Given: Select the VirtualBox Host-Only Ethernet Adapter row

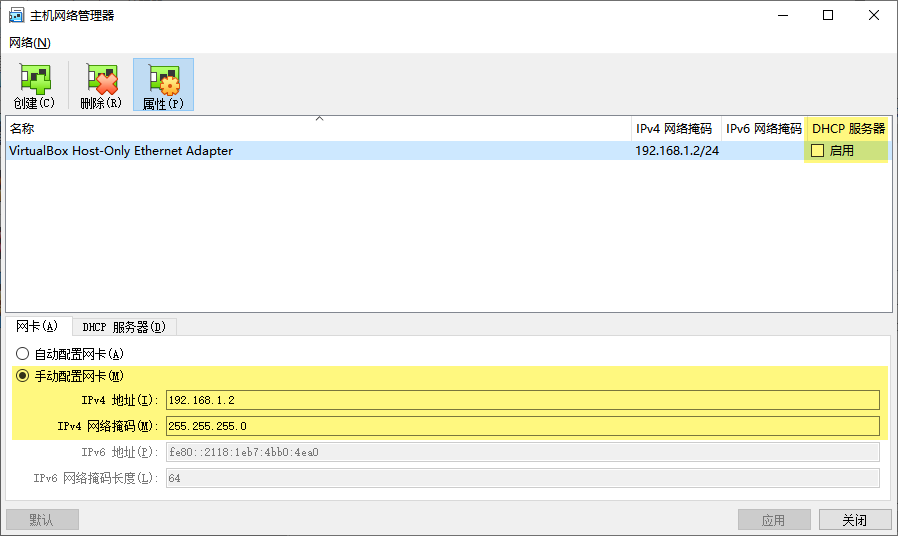Looking at the screenshot, I should 300,151.
